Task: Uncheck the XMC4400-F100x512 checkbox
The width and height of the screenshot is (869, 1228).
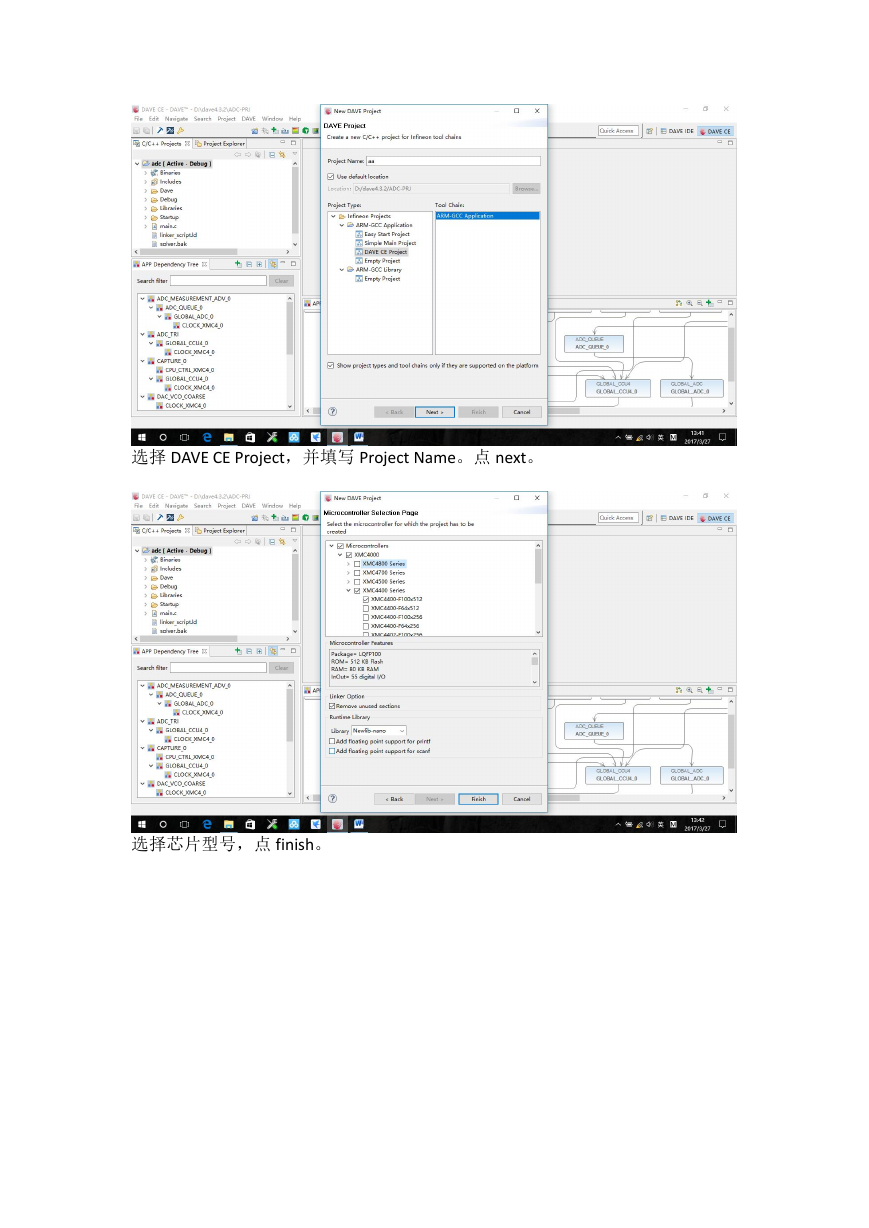Action: [x=366, y=599]
